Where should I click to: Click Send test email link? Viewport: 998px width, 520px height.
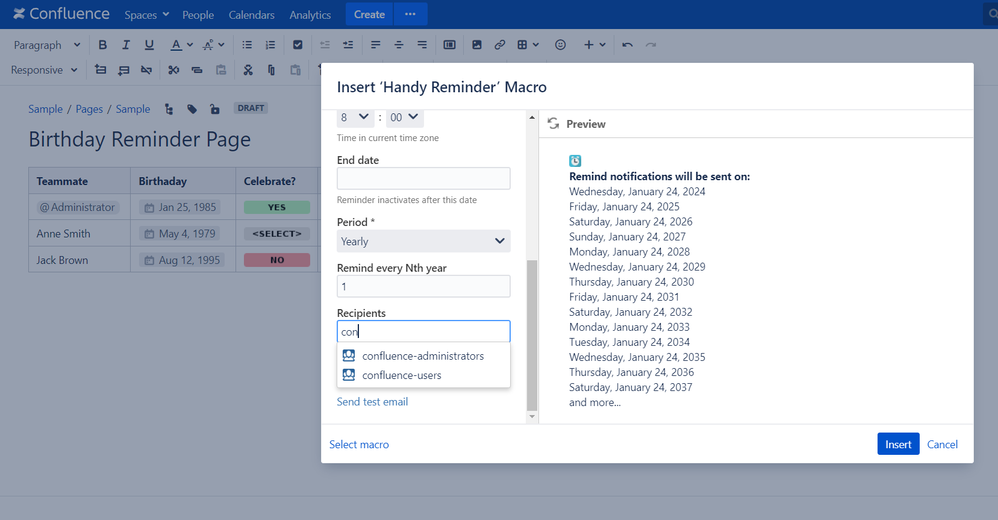[372, 402]
